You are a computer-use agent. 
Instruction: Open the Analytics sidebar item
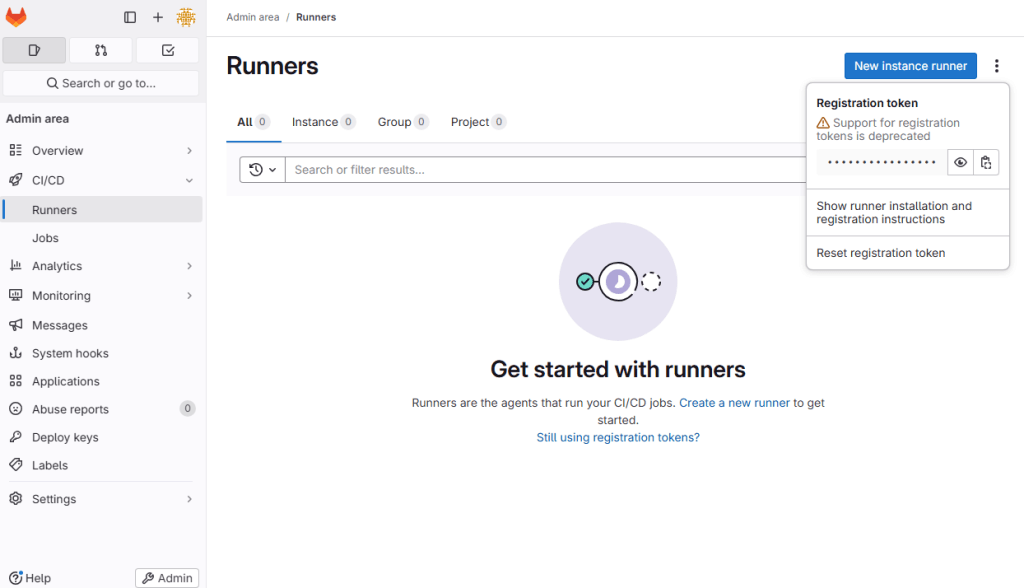(x=101, y=266)
